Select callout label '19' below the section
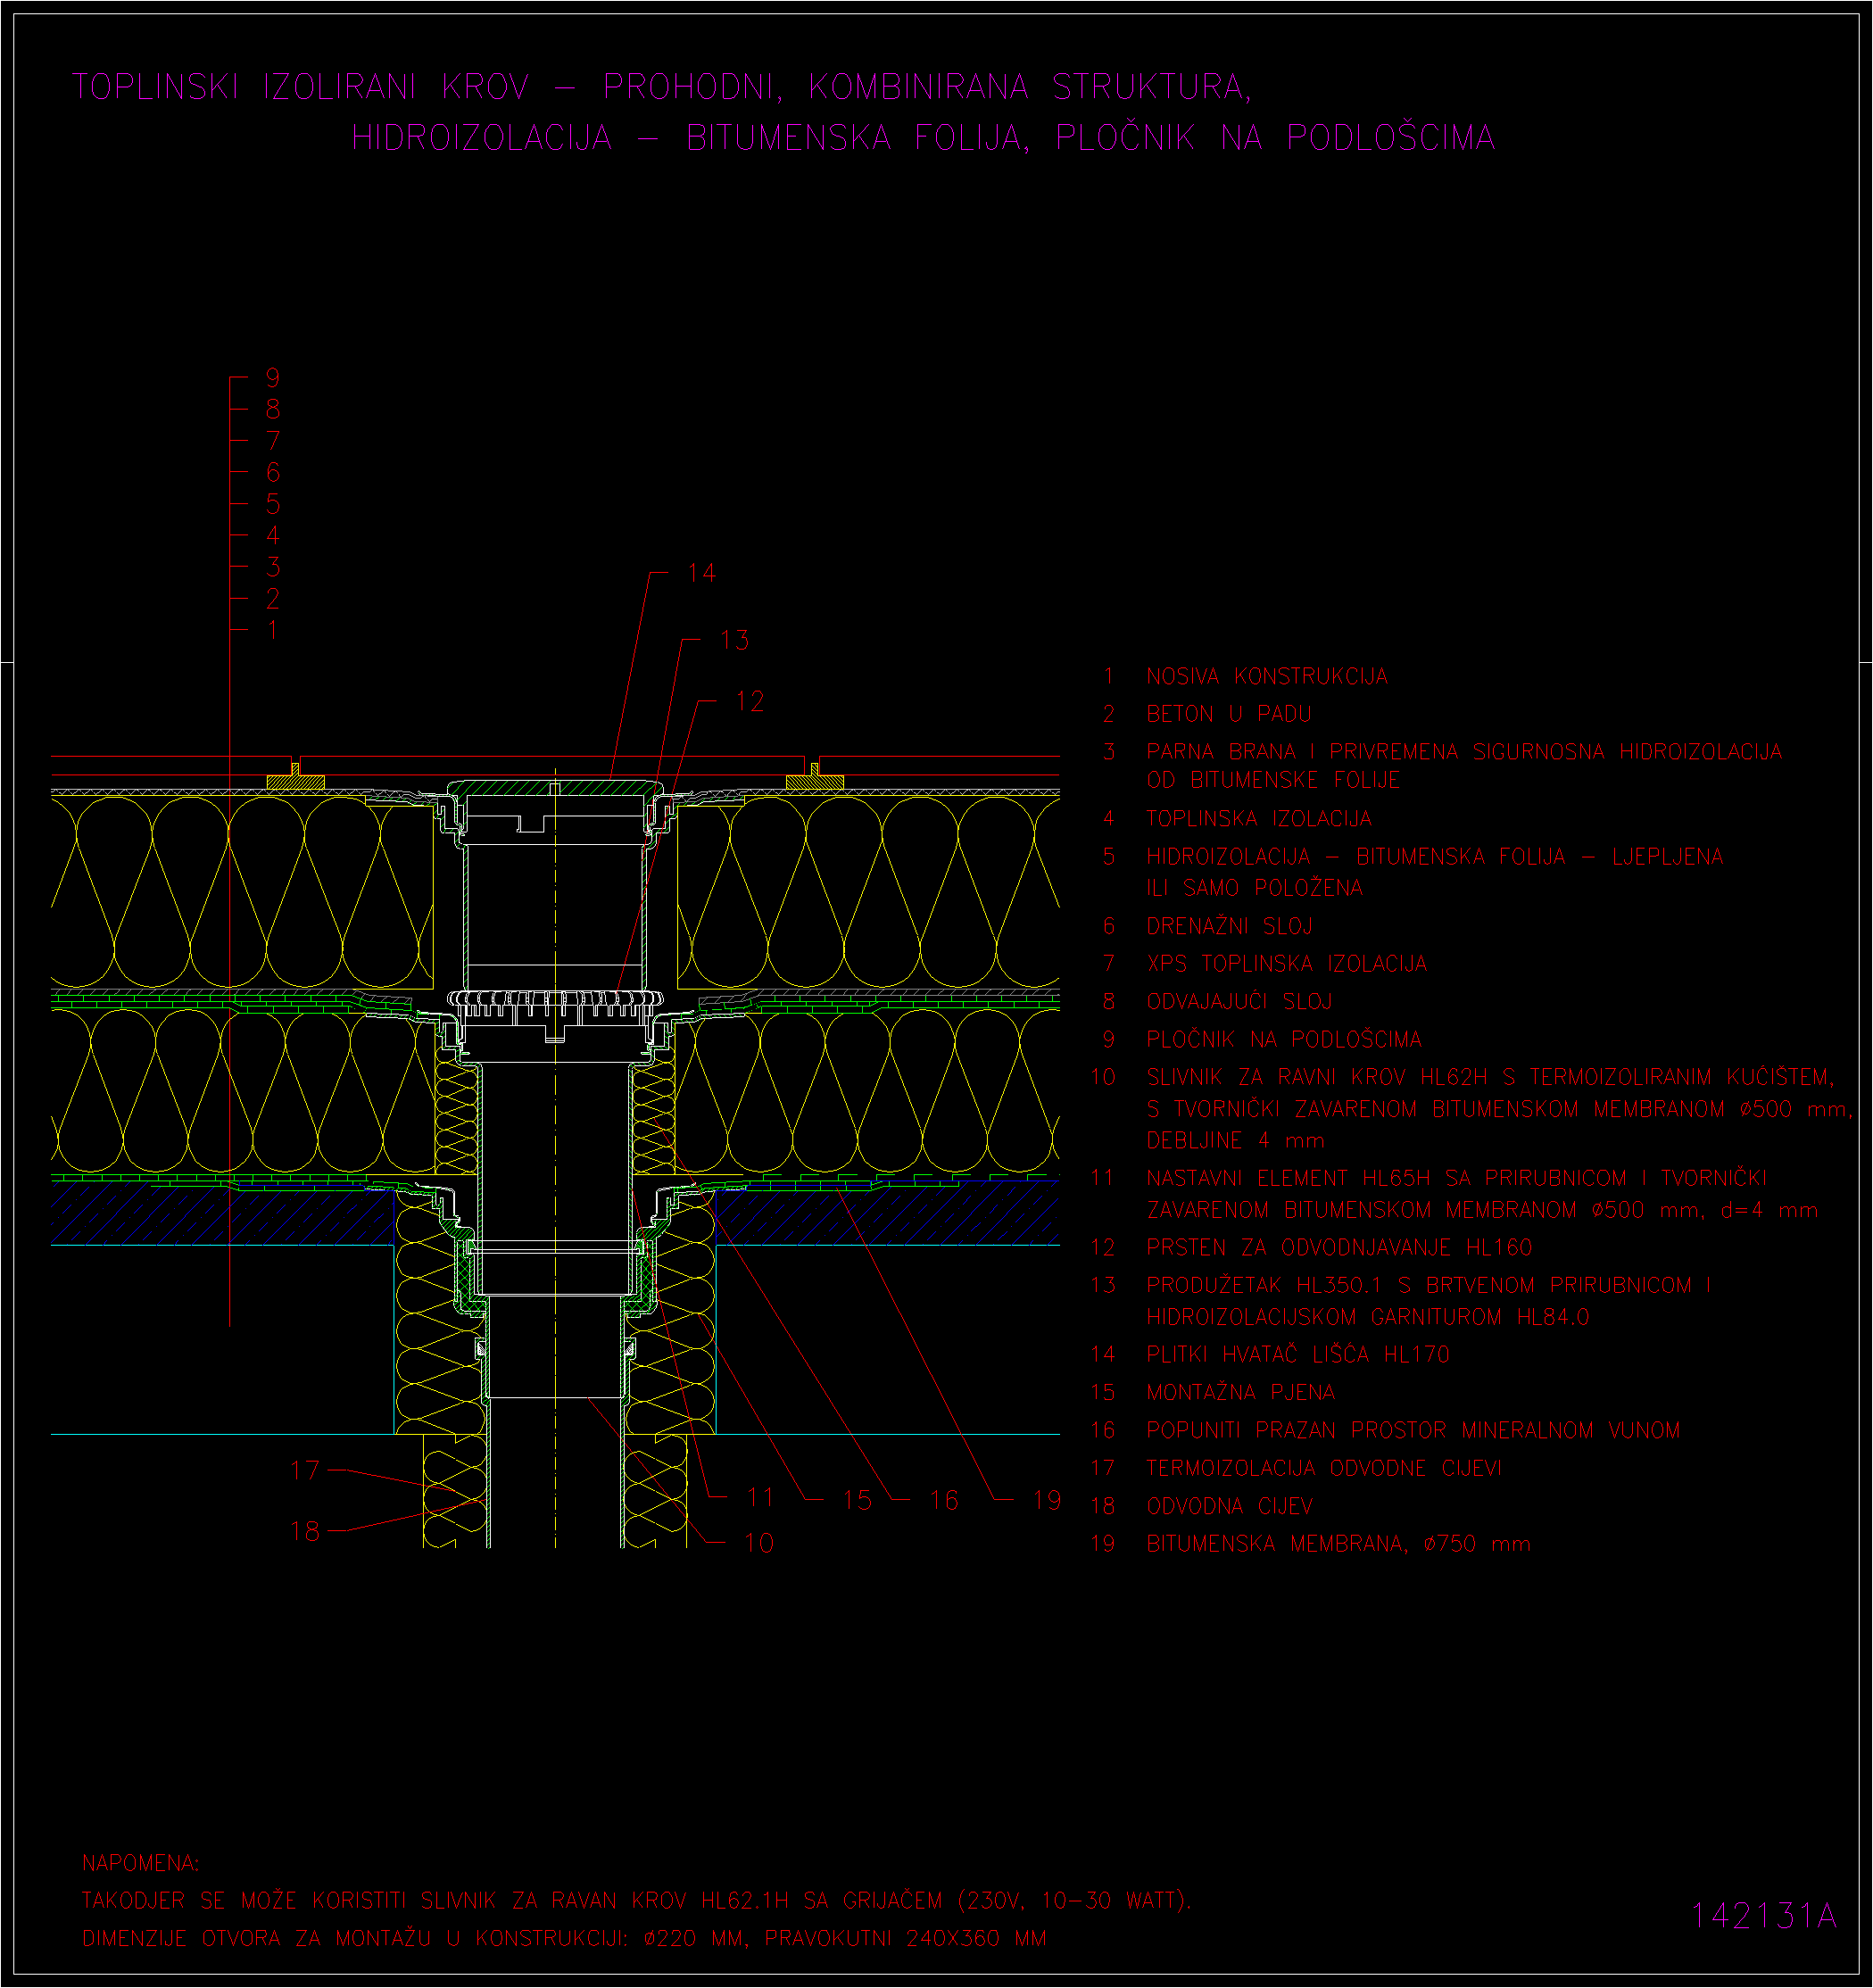 pos(1047,1500)
